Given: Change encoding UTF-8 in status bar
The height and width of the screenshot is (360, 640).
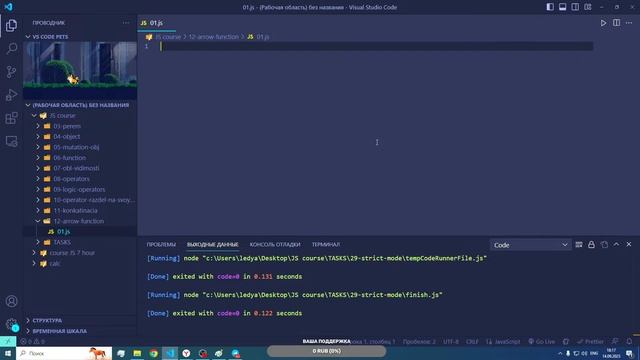Looking at the screenshot, I should point(451,342).
